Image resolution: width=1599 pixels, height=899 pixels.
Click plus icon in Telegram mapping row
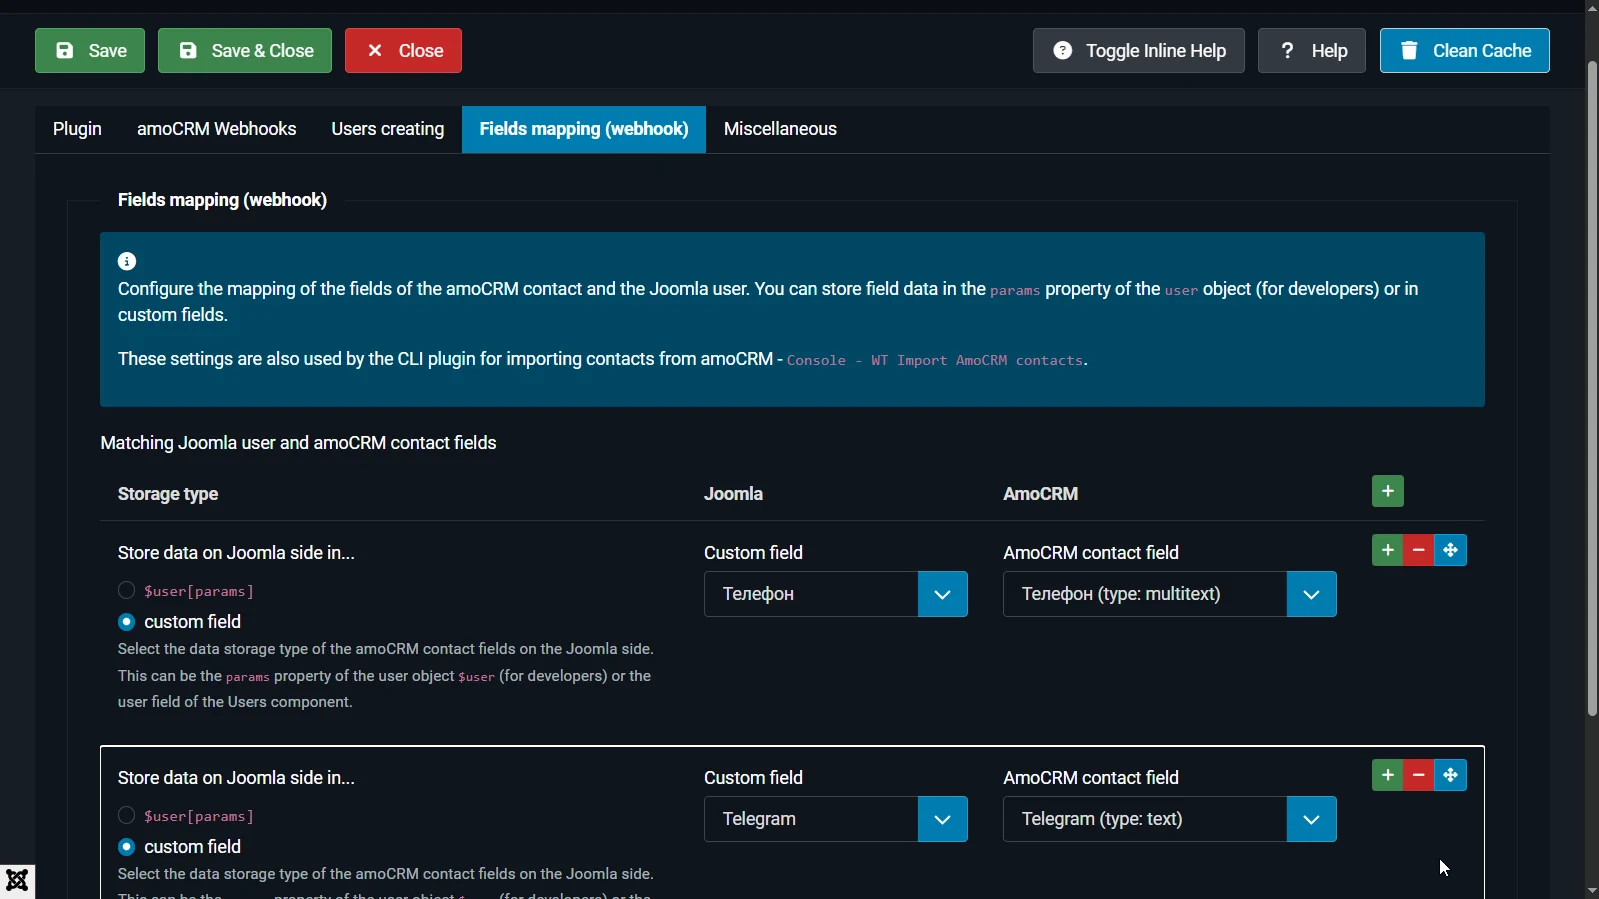[x=1387, y=775]
